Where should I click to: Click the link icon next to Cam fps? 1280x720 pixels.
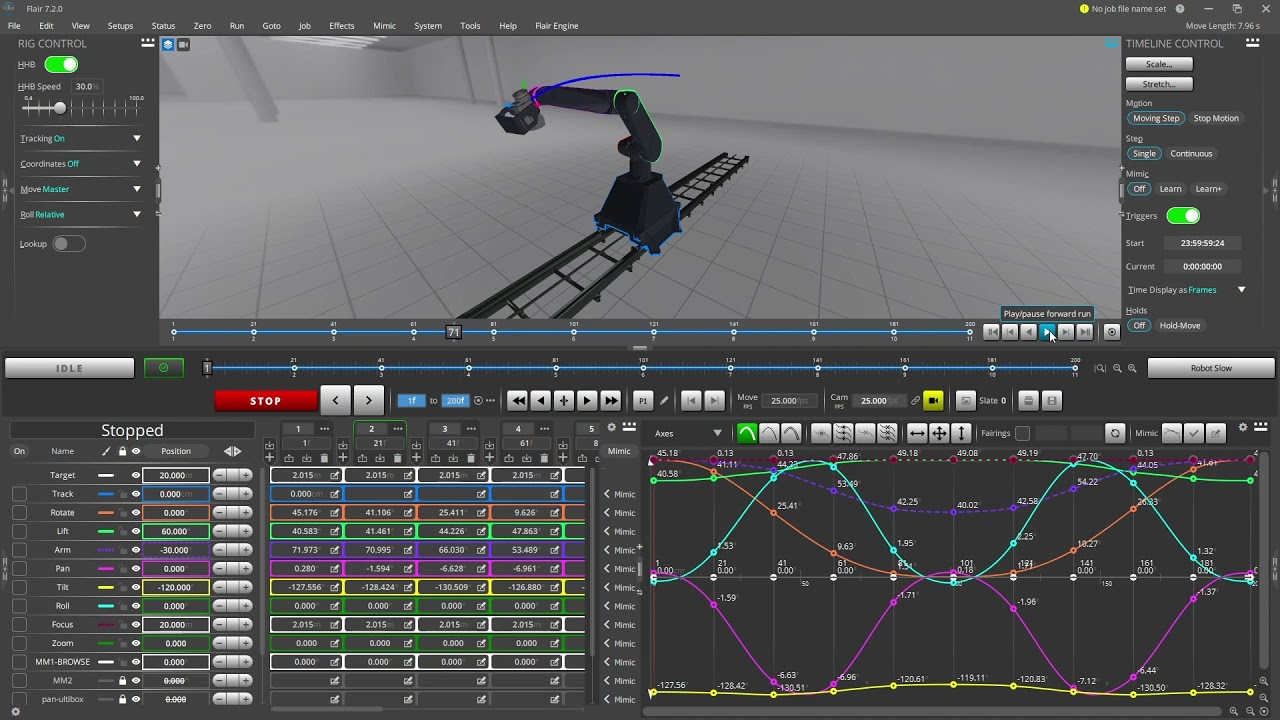click(x=915, y=400)
